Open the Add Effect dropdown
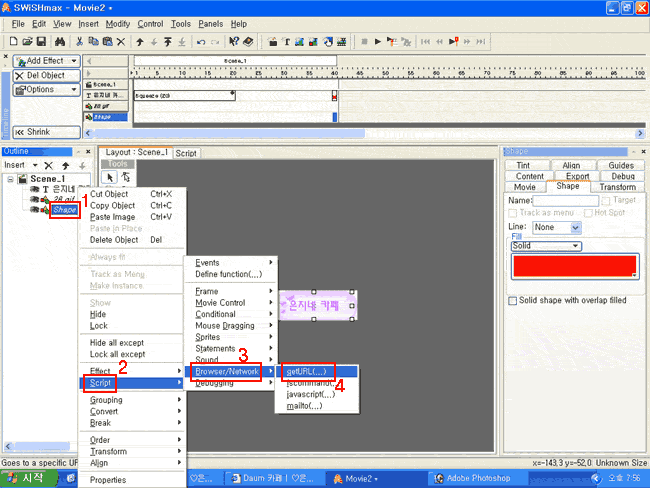This screenshot has width=650, height=488. pos(74,61)
